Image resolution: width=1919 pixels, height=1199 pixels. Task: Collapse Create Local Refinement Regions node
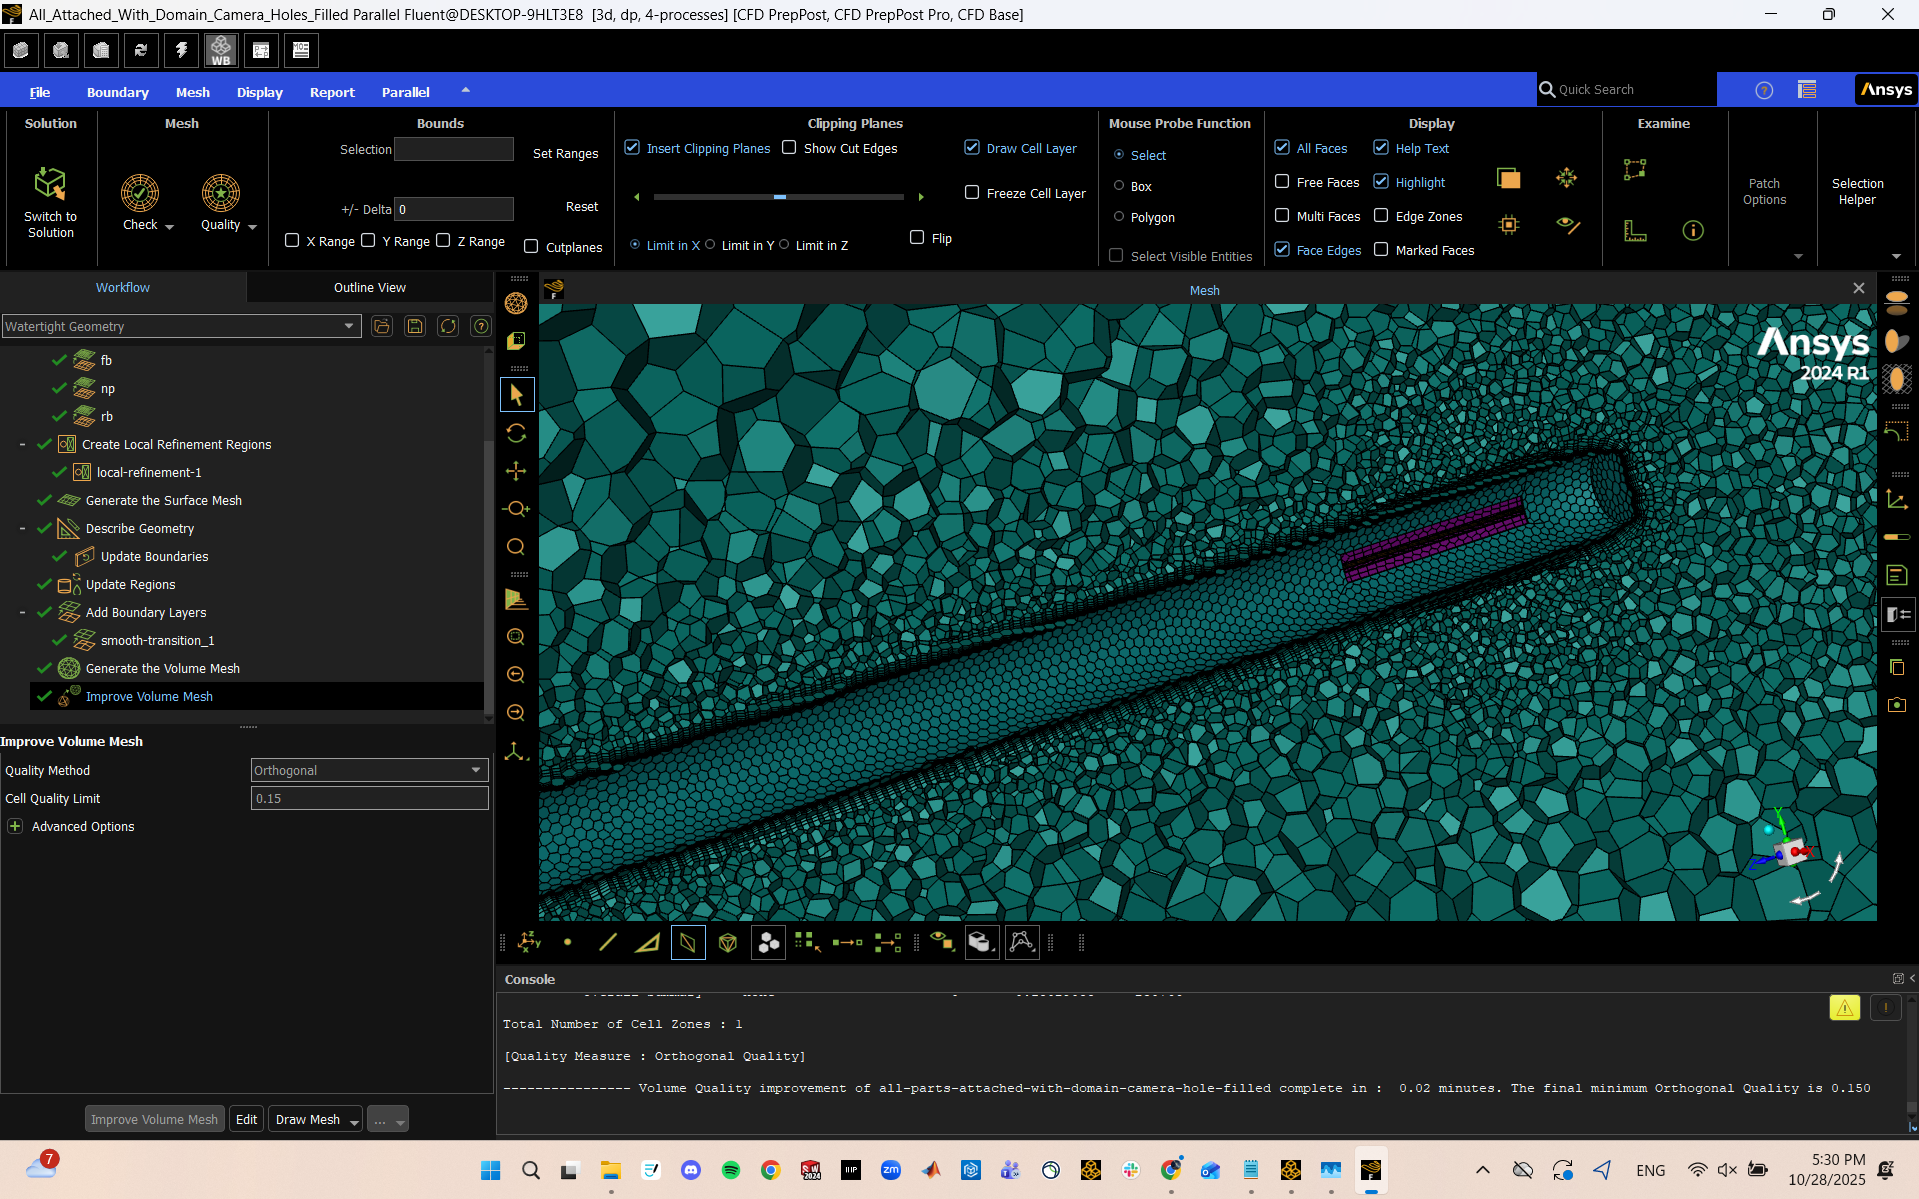[22, 444]
